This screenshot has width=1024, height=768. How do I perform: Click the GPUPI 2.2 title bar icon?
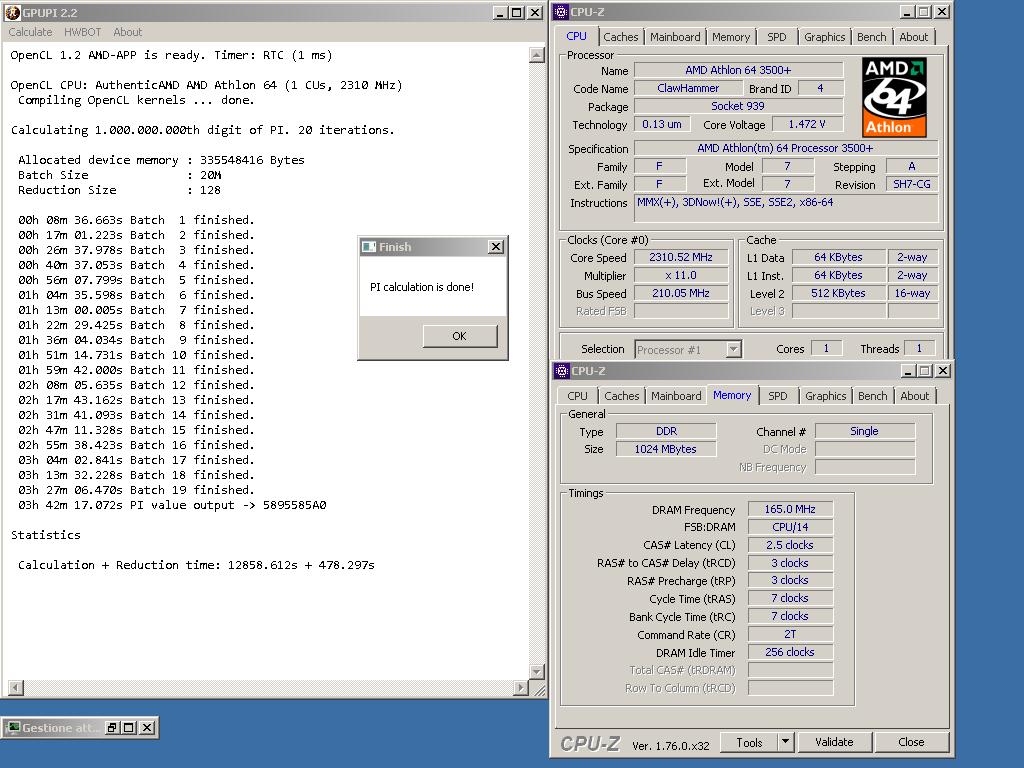point(12,12)
